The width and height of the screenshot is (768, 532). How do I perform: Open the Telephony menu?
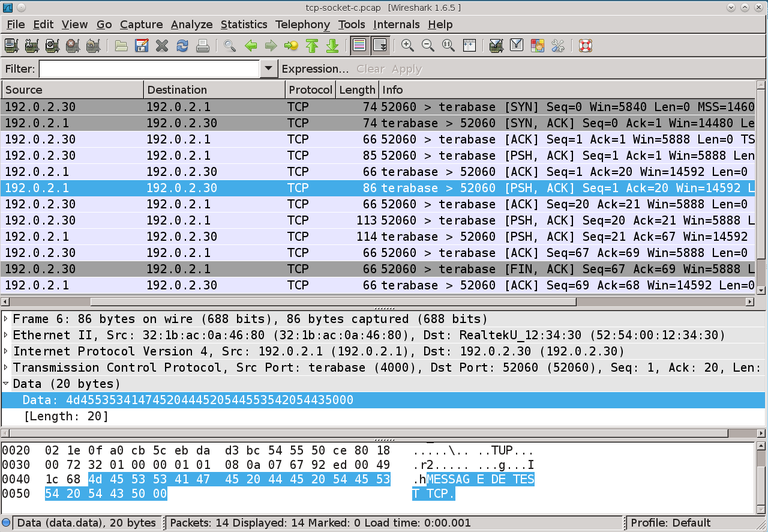[303, 24]
